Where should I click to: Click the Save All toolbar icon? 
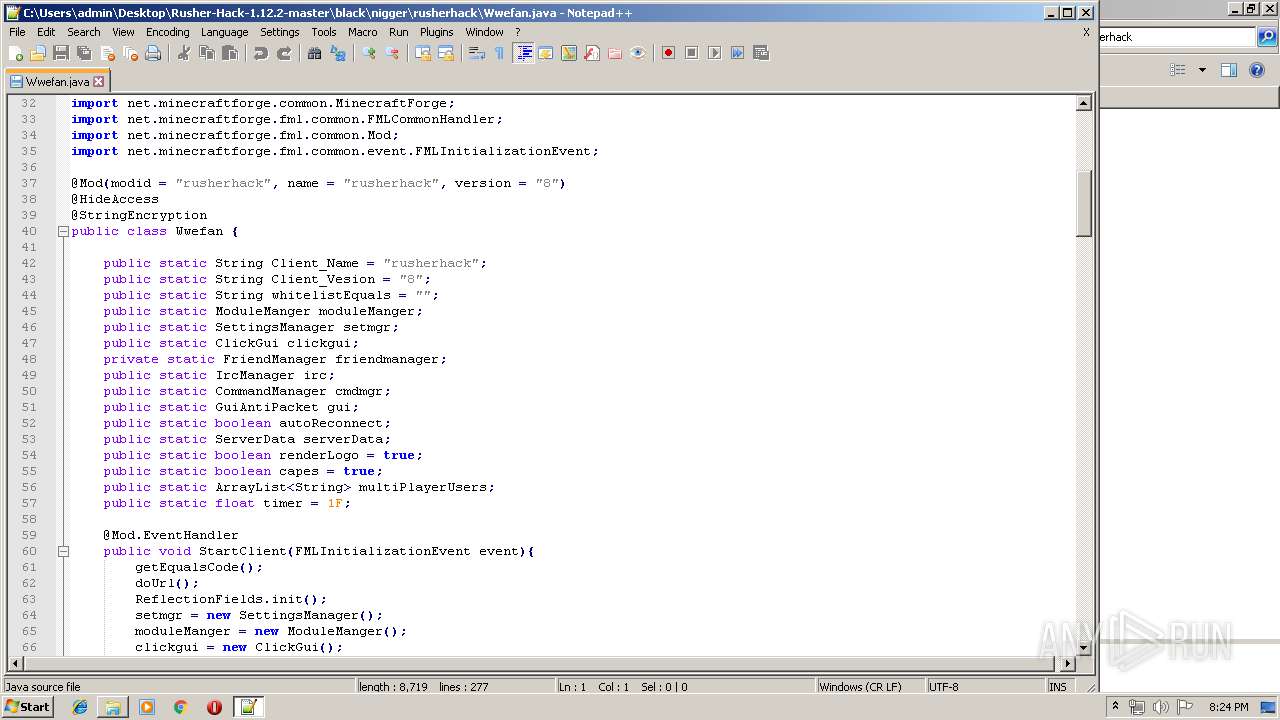click(84, 53)
